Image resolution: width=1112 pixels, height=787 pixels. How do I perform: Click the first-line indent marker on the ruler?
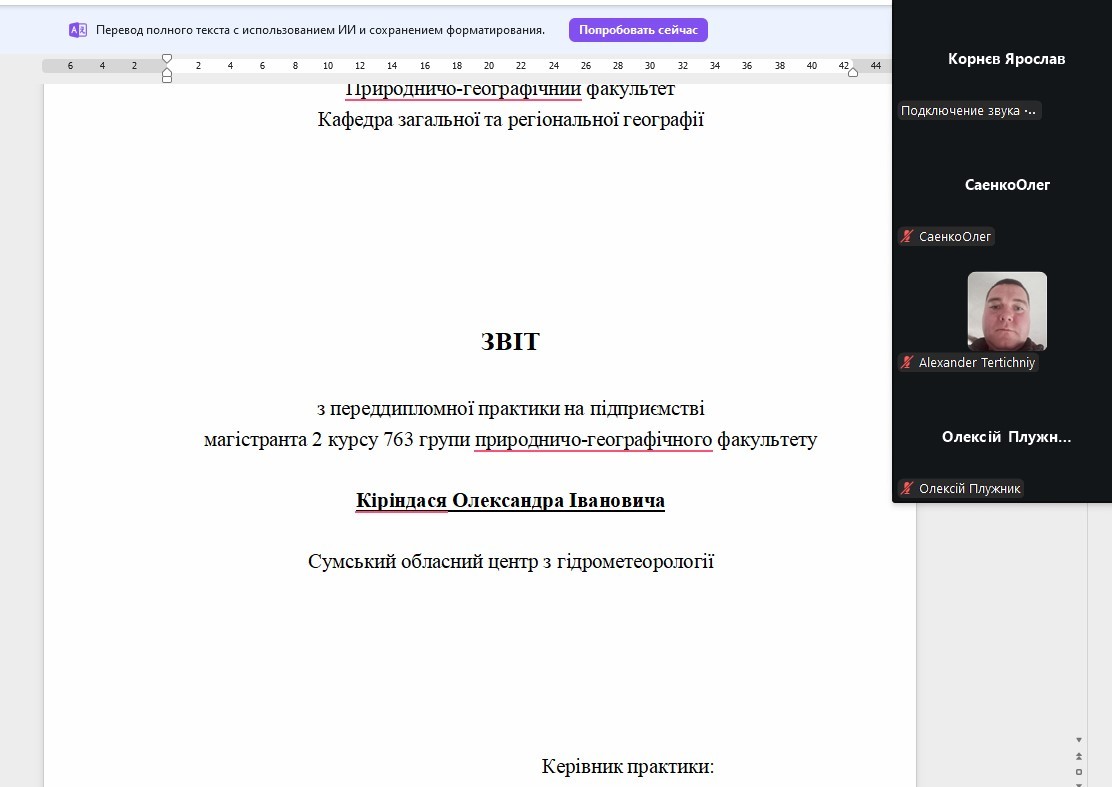point(167,59)
